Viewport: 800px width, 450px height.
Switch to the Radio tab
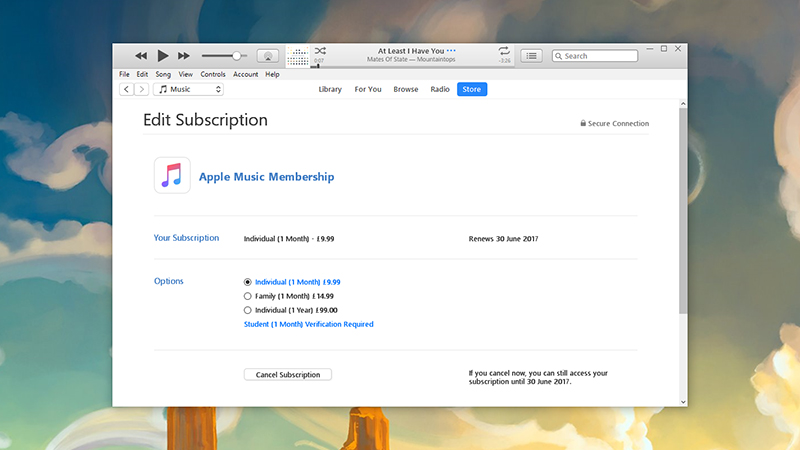[440, 89]
